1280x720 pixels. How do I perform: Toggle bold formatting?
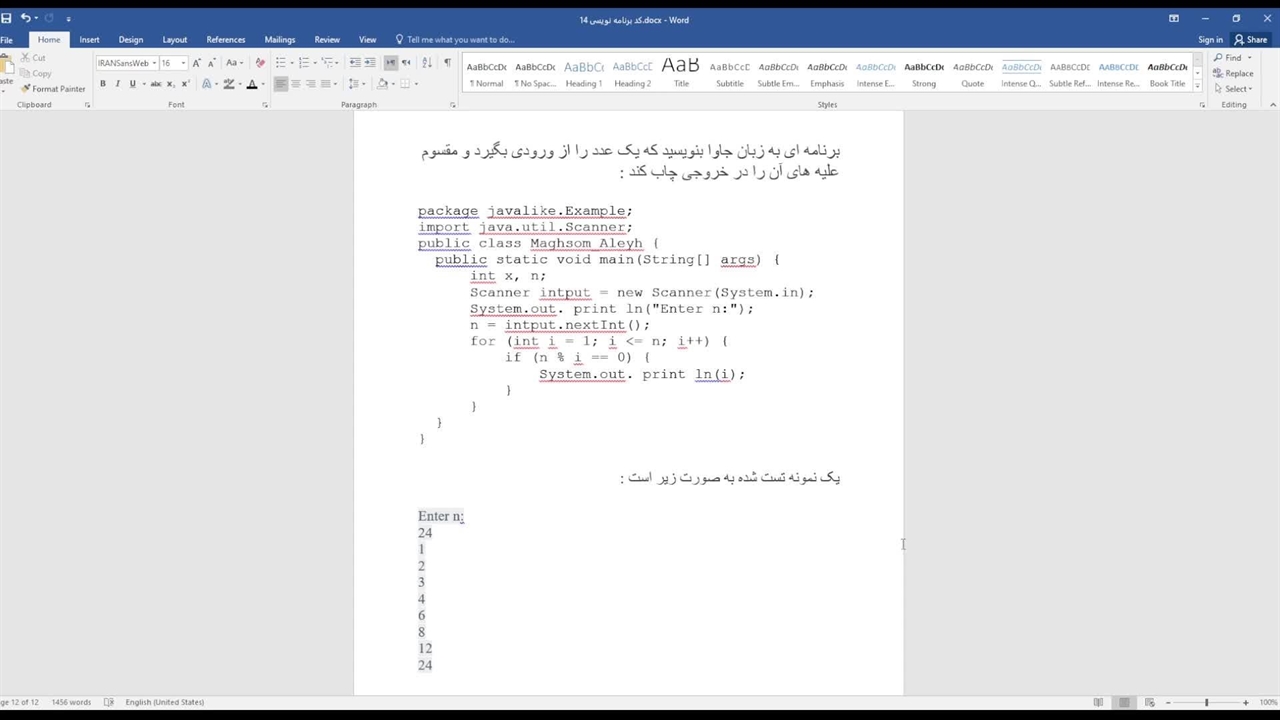pos(103,84)
